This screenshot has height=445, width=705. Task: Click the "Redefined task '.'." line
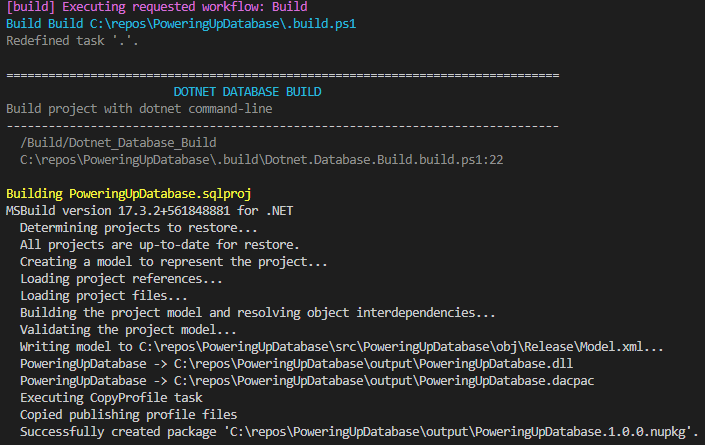point(72,41)
